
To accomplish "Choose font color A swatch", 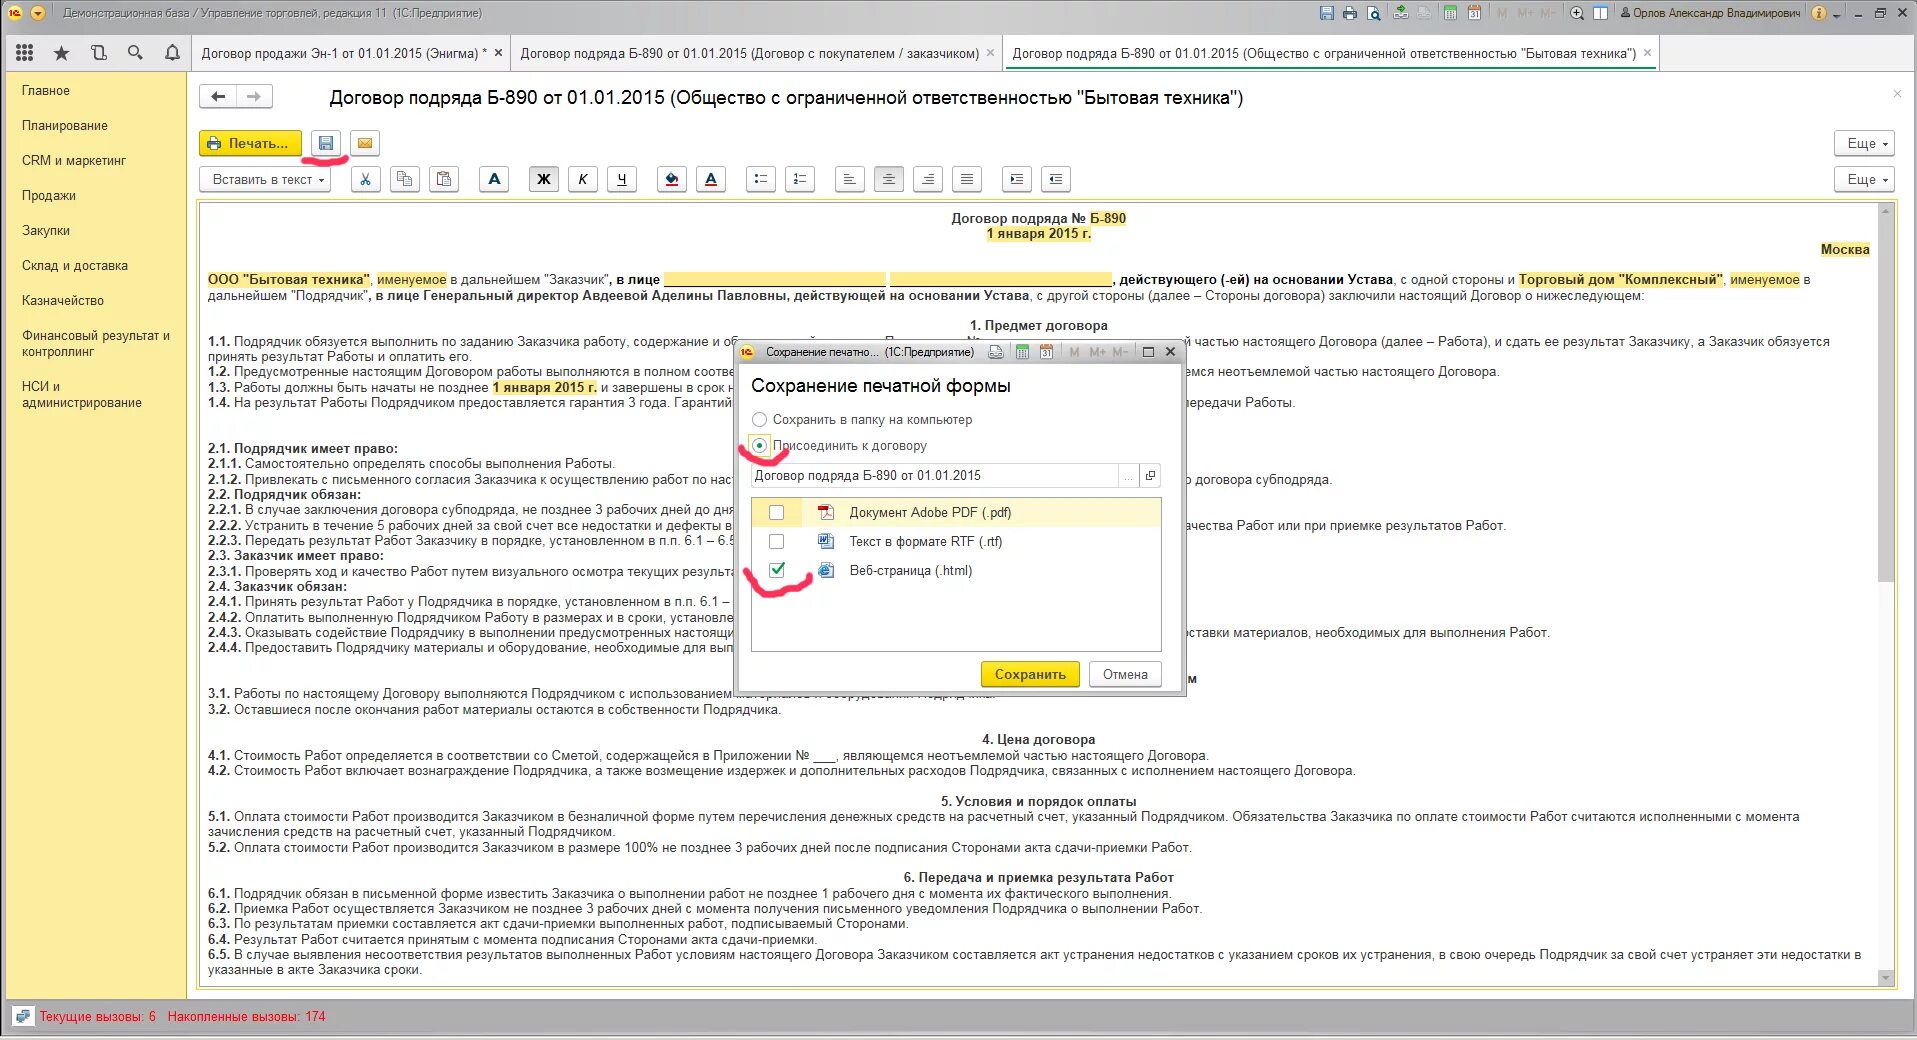I will point(711,179).
